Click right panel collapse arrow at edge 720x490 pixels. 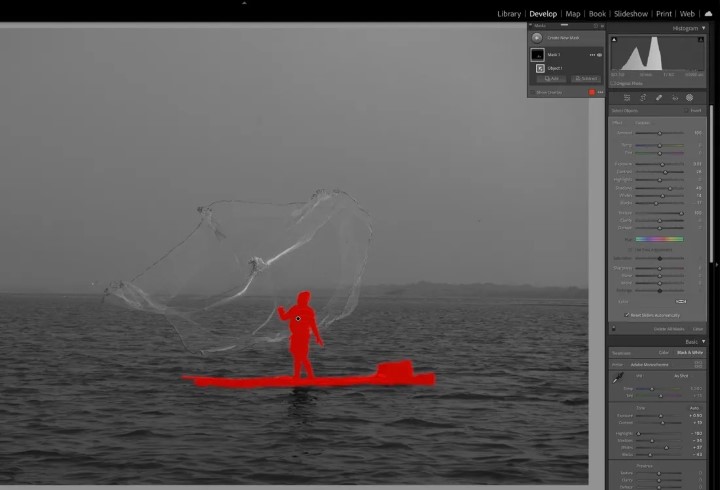point(717,265)
